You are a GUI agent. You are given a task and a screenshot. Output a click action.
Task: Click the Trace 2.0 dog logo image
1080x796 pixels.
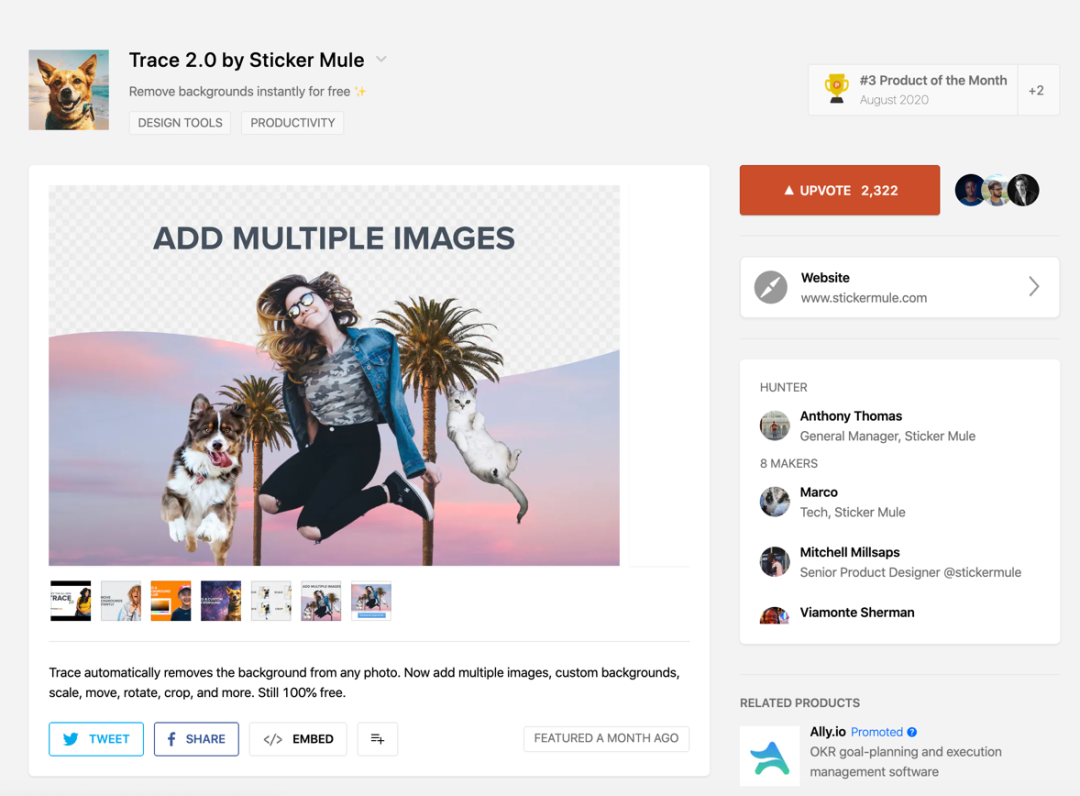point(69,90)
